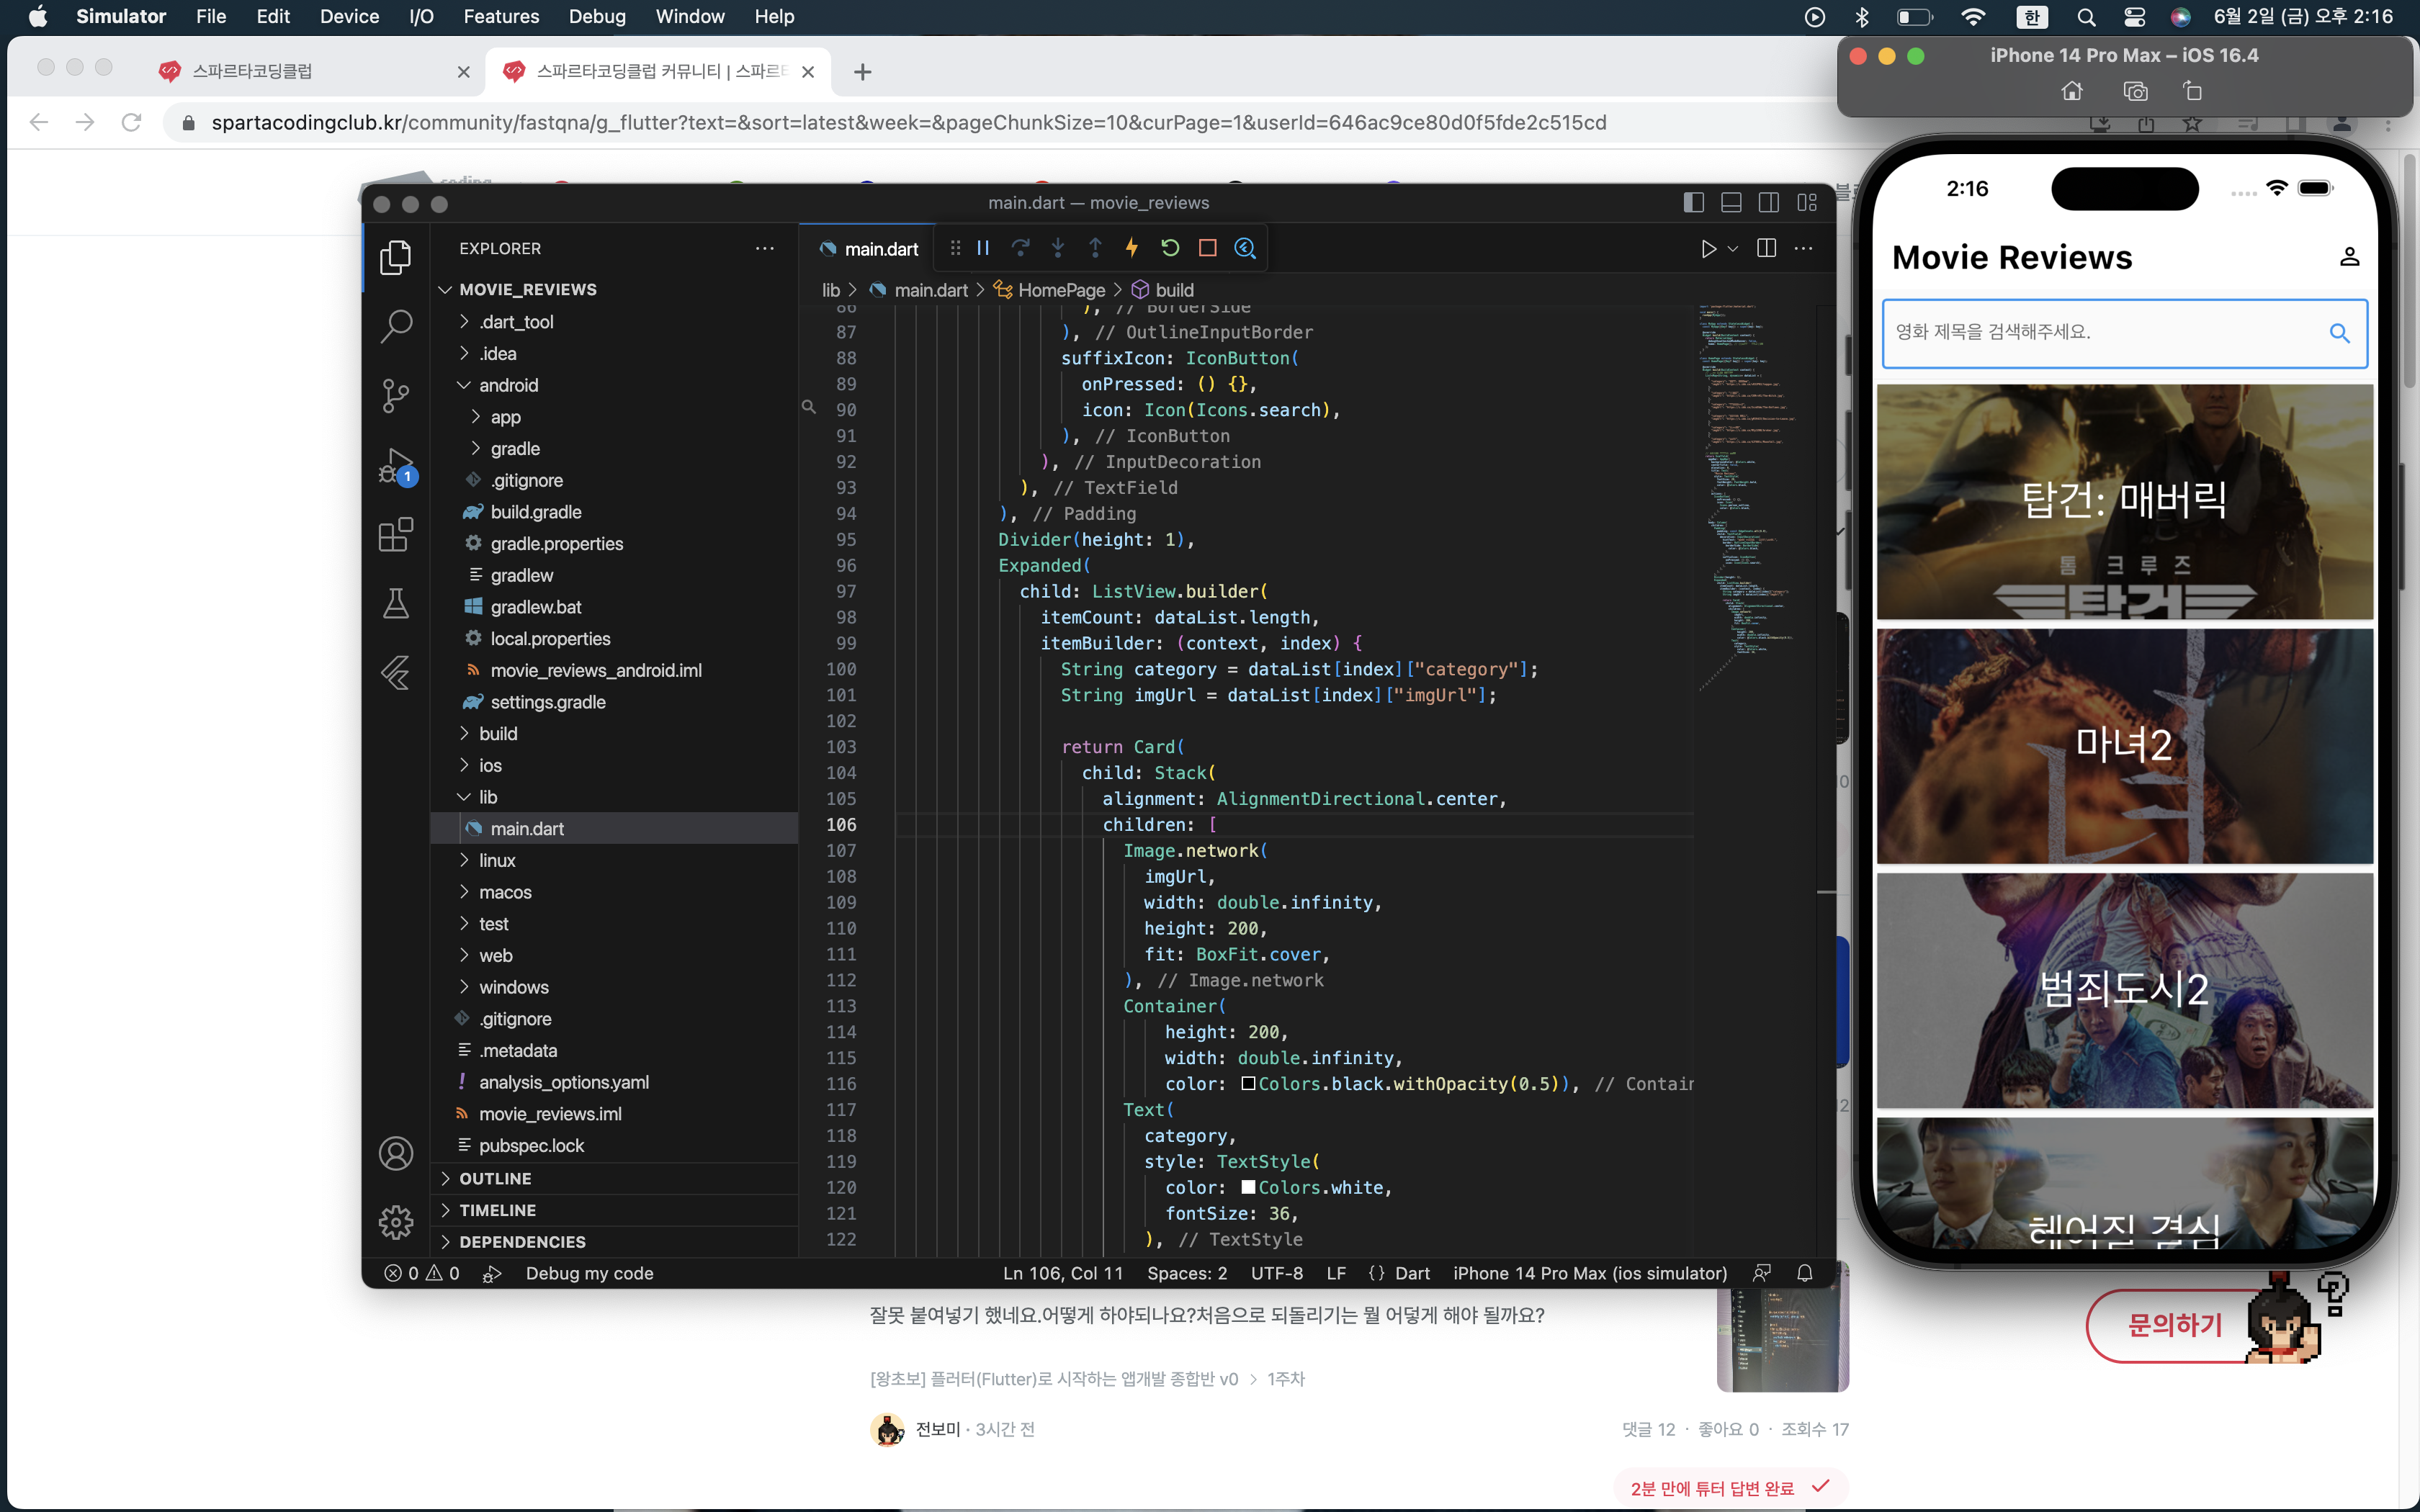The height and width of the screenshot is (1512, 2420).
Task: Trigger Flutter Hot Reload lightning icon
Action: point(1132,248)
